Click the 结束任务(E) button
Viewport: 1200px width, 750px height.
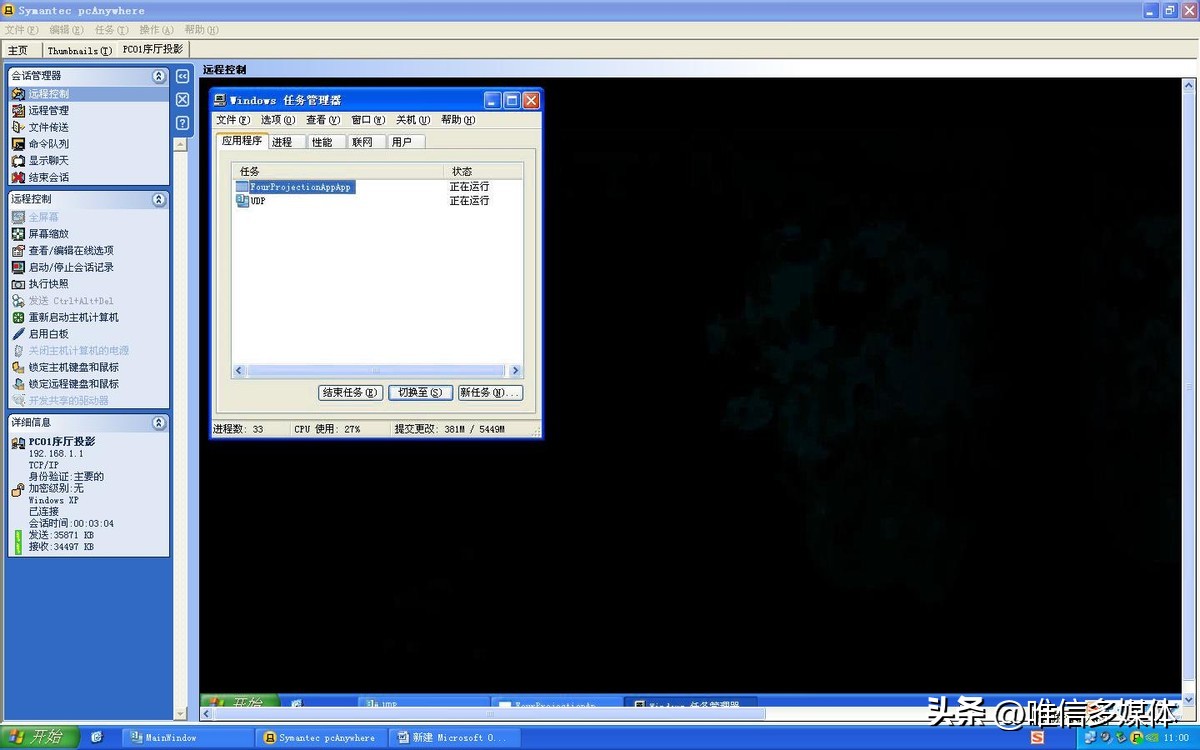pyautogui.click(x=350, y=393)
